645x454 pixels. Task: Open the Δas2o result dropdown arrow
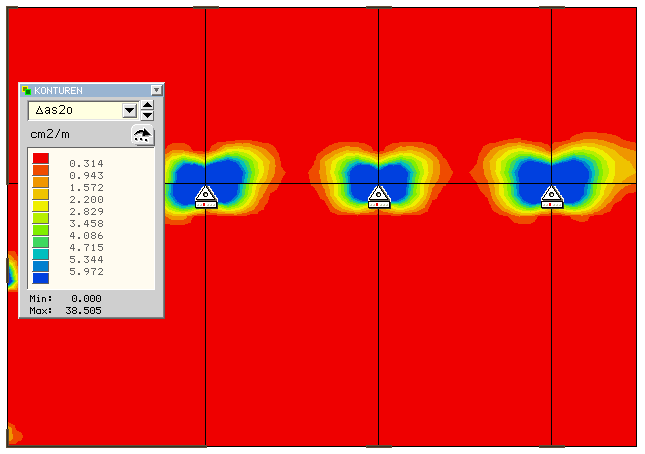[128, 111]
